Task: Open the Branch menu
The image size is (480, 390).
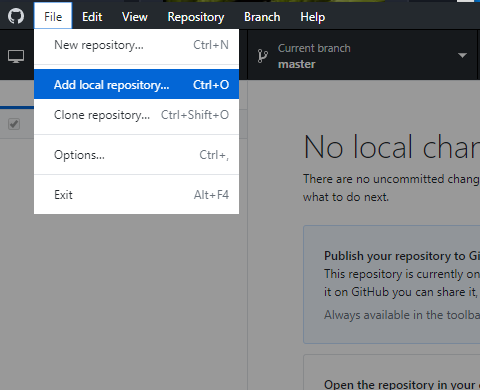Action: coord(262,17)
